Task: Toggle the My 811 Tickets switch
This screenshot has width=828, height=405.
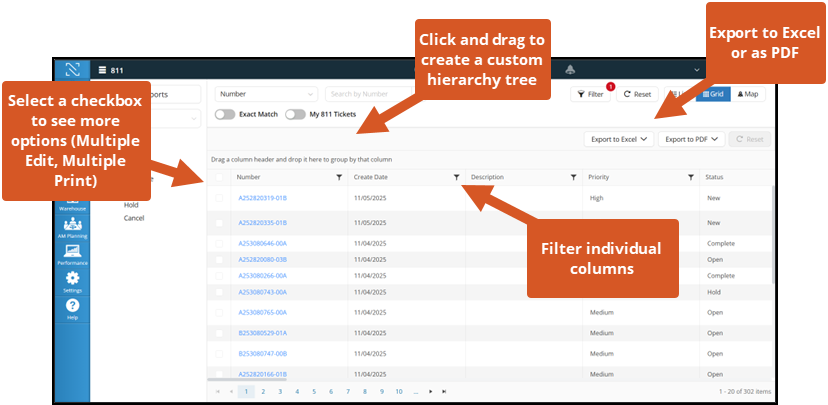Action: (295, 115)
